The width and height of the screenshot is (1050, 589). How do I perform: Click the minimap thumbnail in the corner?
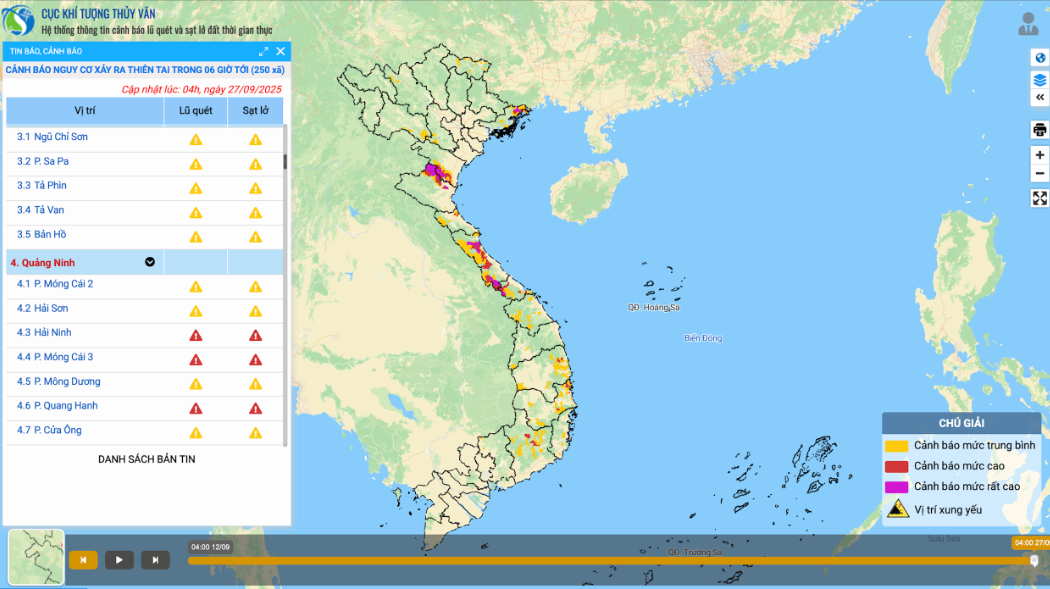pyautogui.click(x=36, y=557)
